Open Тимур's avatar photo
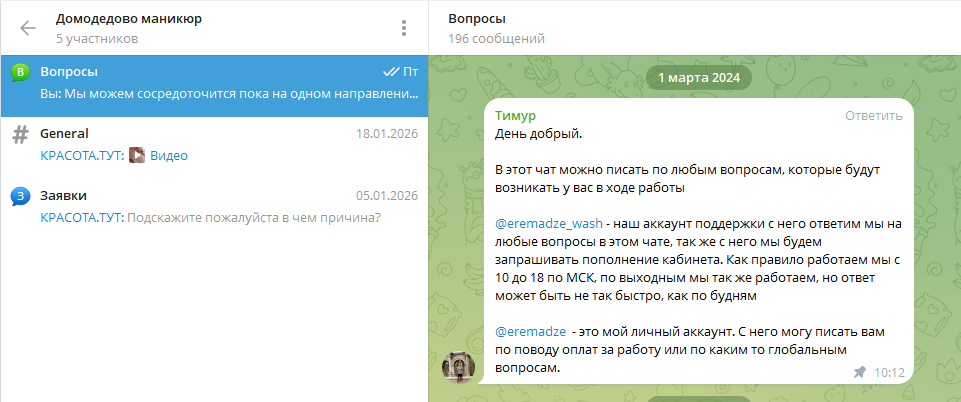Screen dimensions: 961x402 [458, 367]
